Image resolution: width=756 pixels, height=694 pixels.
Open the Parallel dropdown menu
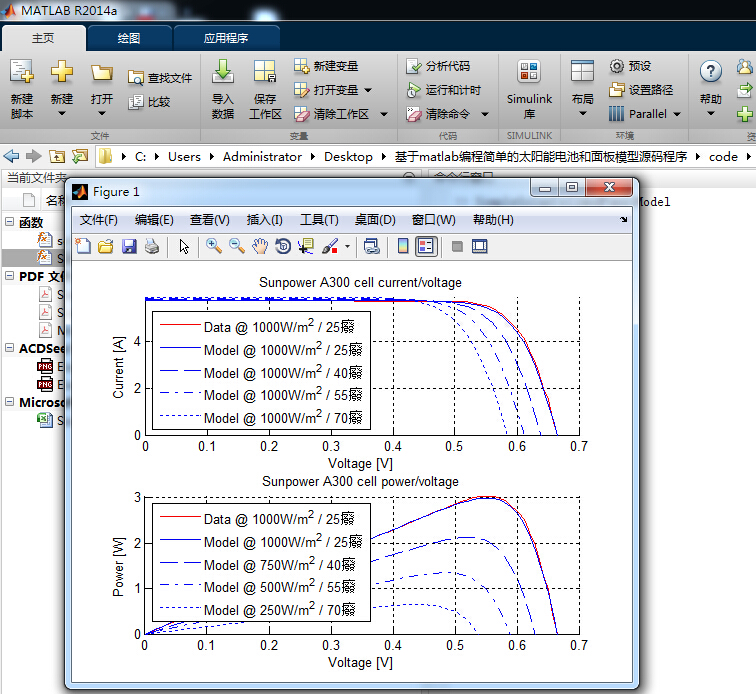(677, 114)
